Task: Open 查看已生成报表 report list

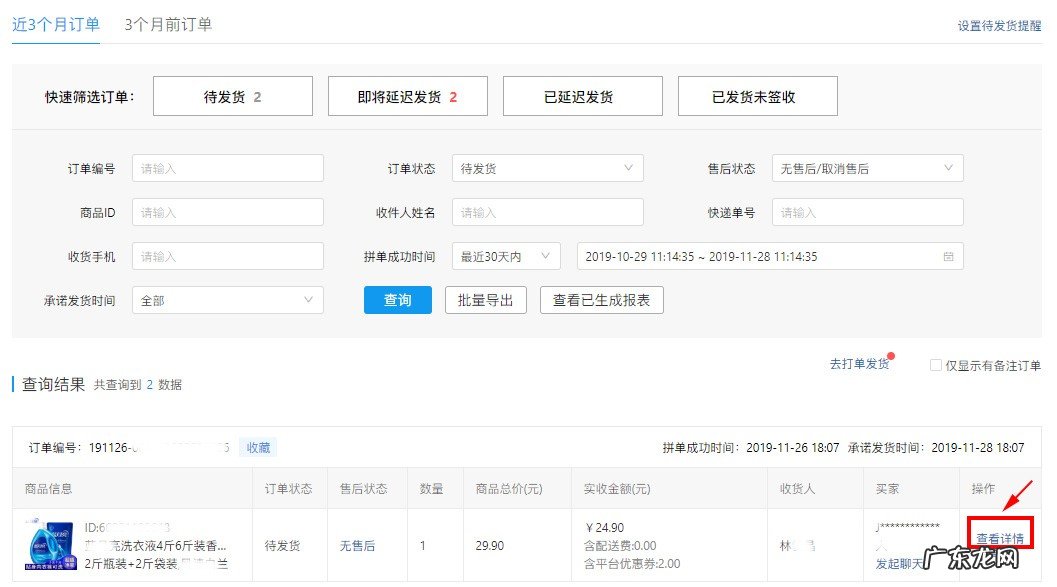Action: (601, 299)
